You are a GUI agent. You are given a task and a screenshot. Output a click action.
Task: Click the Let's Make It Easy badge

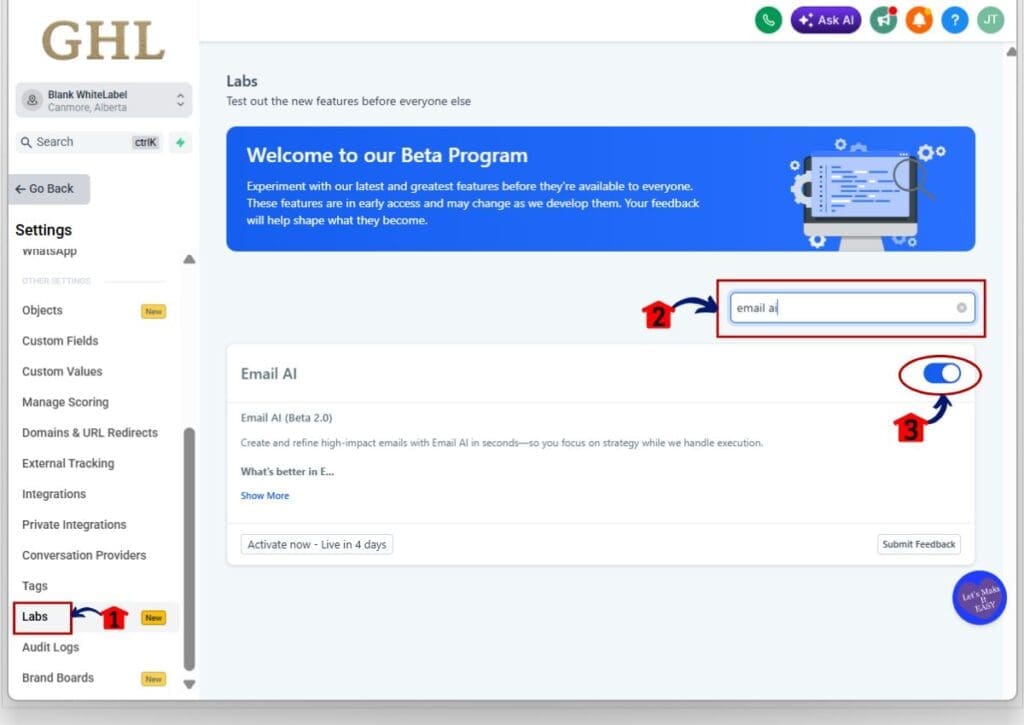tap(979, 598)
